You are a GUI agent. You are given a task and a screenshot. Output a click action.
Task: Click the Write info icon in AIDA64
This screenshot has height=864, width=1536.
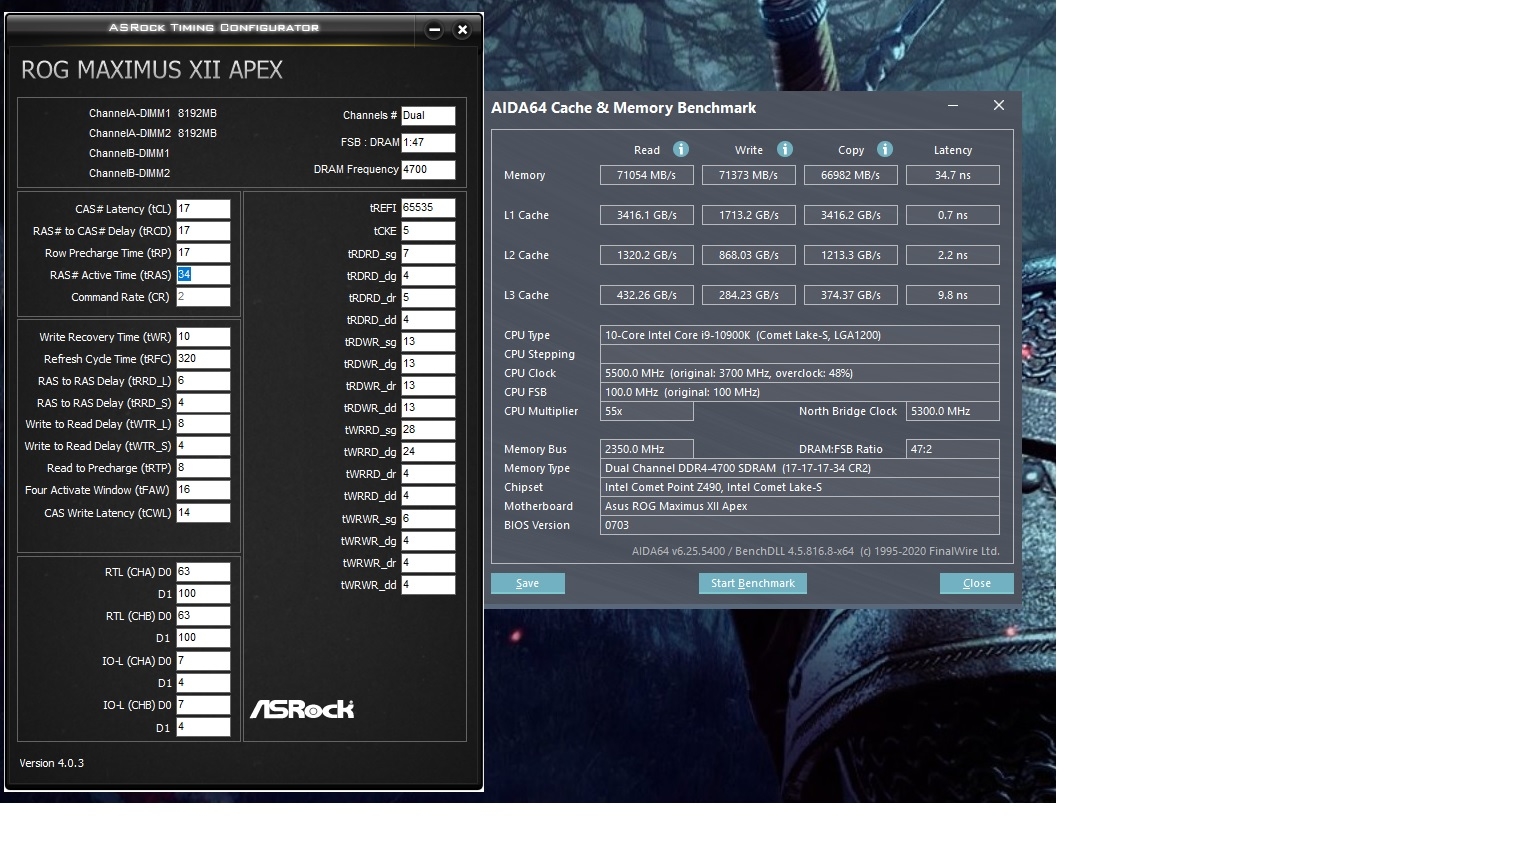785,149
